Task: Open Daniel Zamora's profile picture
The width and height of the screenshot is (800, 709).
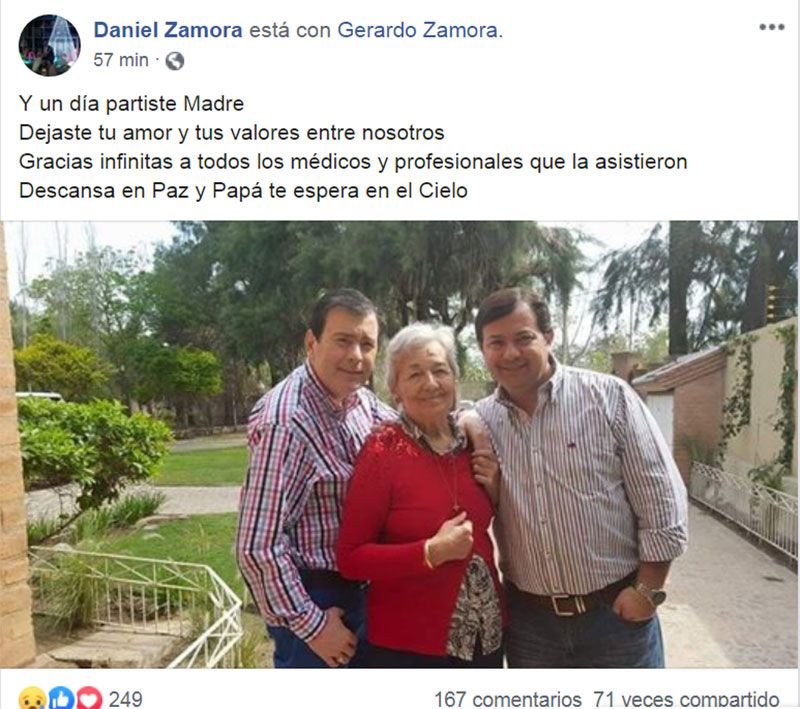Action: 49,45
